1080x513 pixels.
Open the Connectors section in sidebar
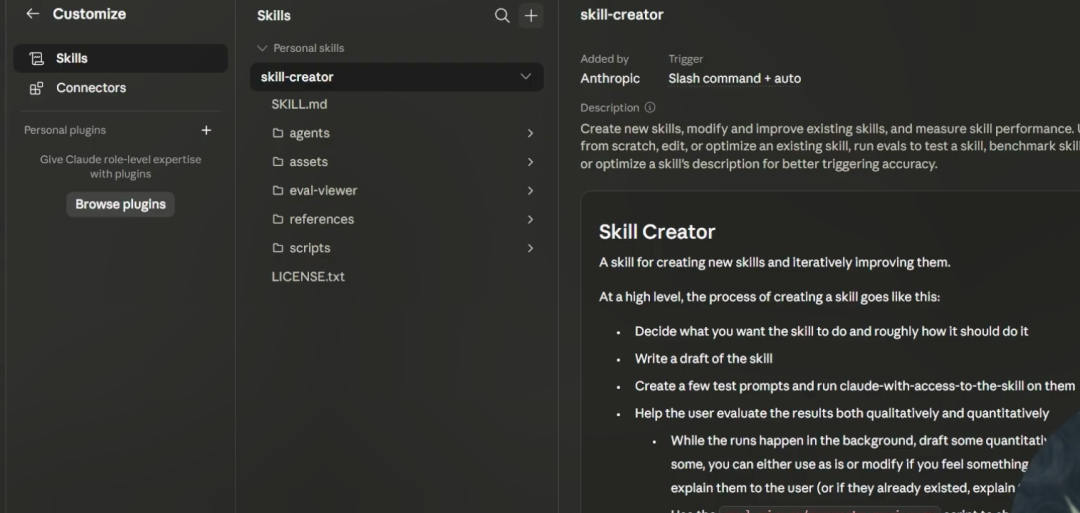121,88
